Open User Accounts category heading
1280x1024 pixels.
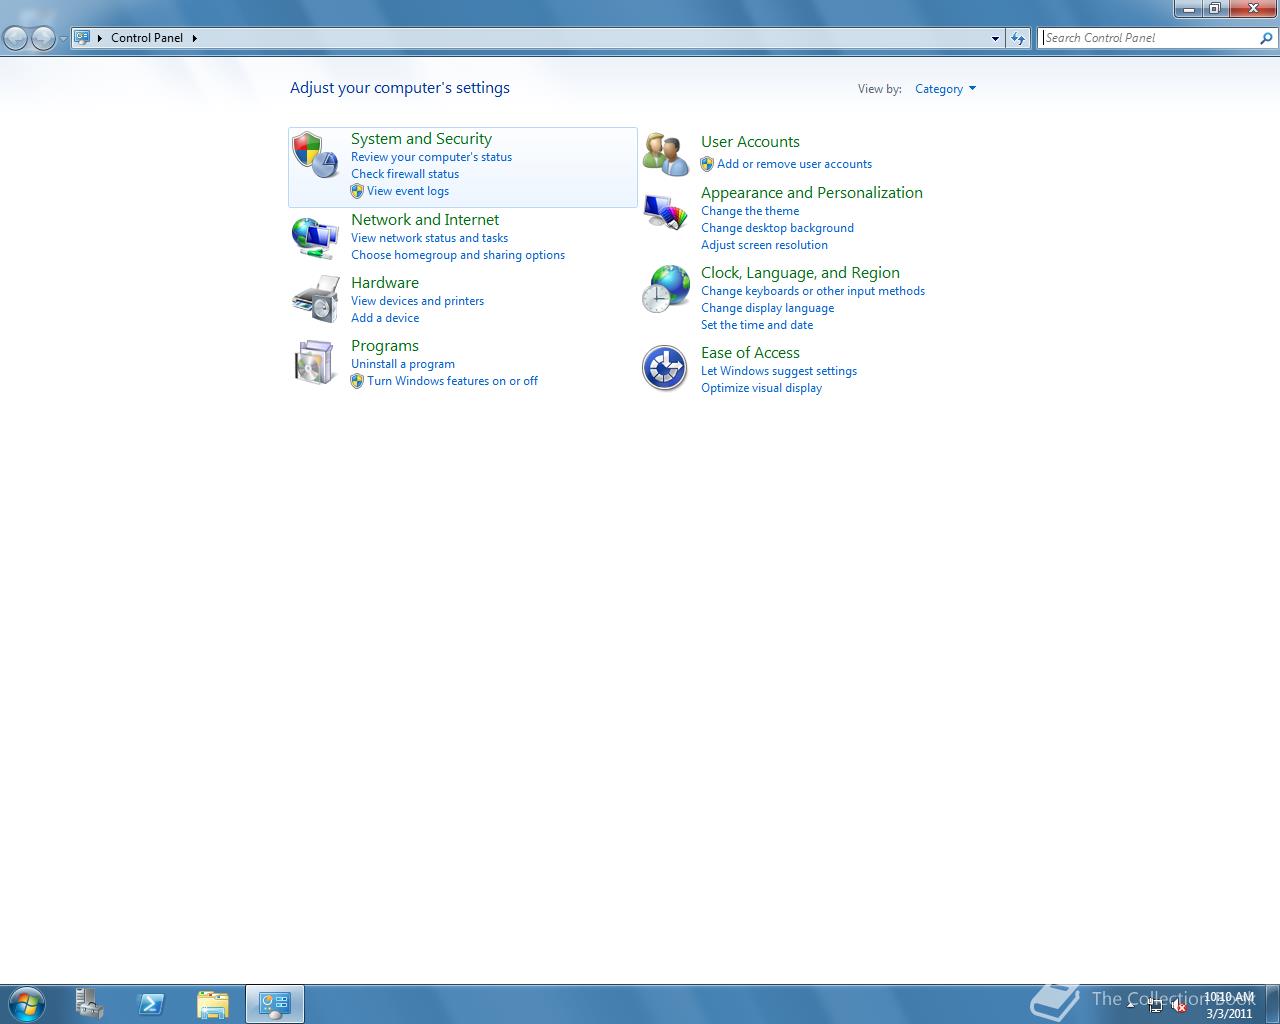coord(750,142)
